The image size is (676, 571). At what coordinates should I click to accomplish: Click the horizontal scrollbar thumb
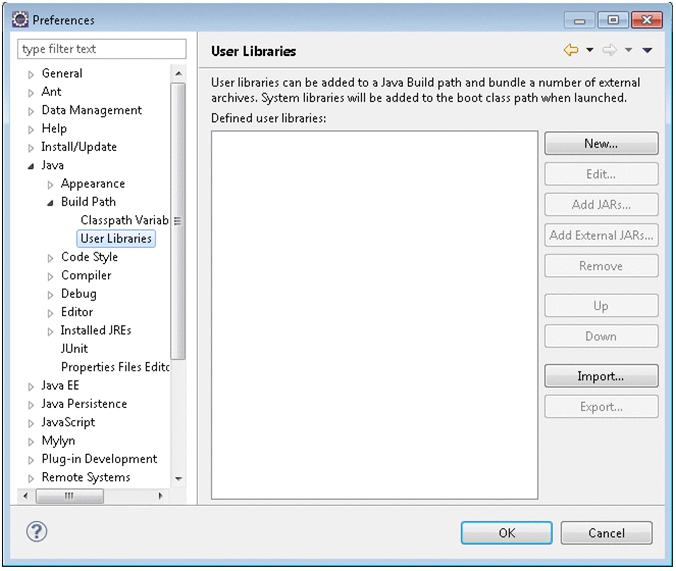(70, 496)
